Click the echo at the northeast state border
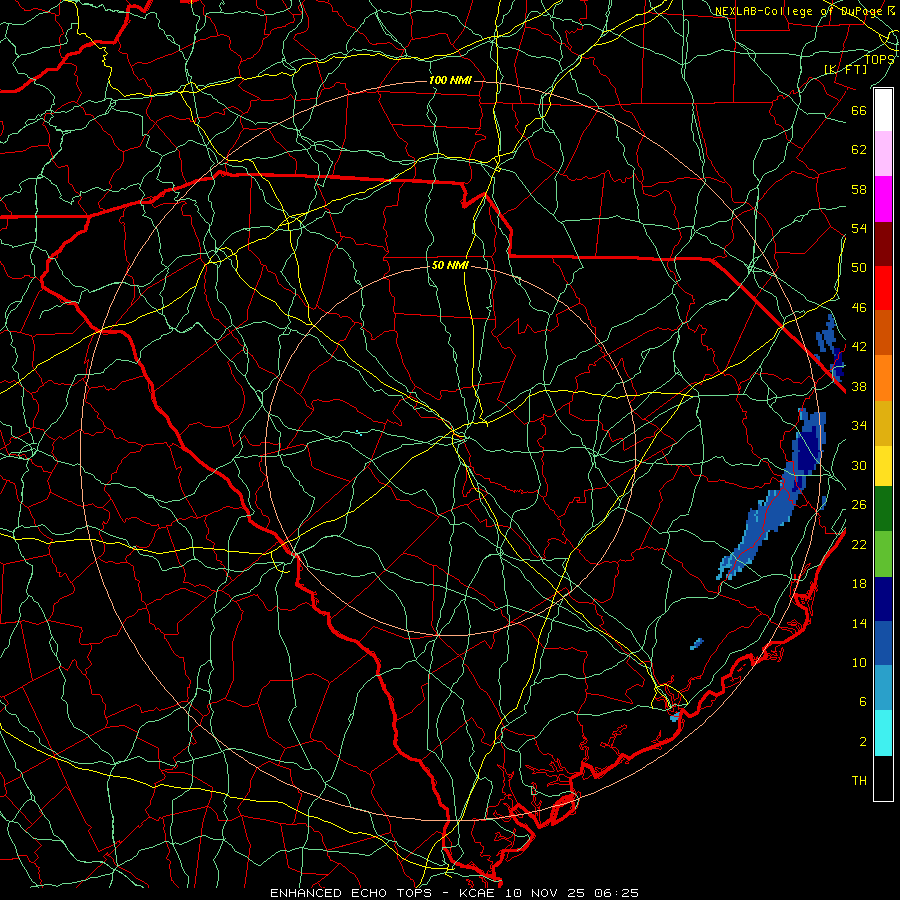This screenshot has width=900, height=900. (x=831, y=348)
